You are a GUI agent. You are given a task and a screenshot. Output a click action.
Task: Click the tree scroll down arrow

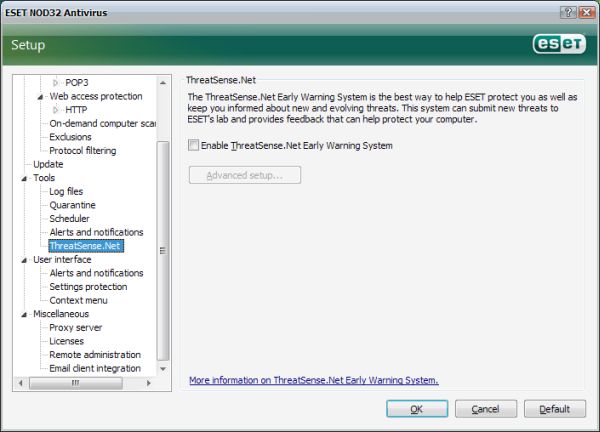pyautogui.click(x=163, y=369)
